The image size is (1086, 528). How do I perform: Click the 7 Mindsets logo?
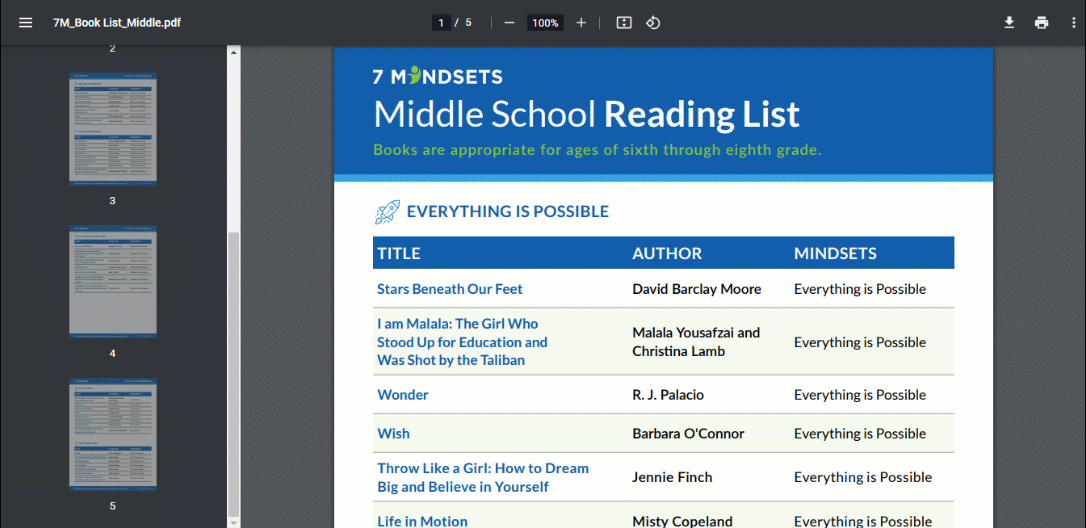tap(438, 76)
